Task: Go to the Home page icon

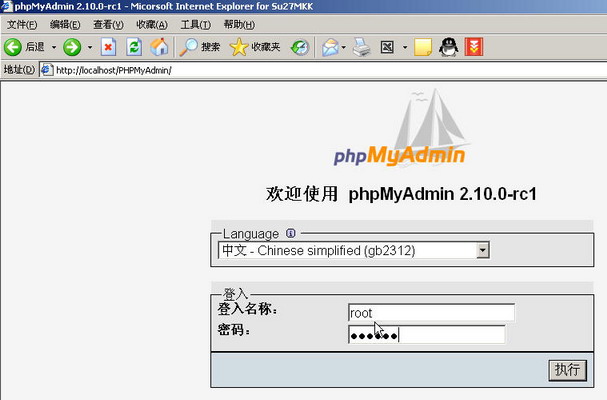Action: (159, 47)
